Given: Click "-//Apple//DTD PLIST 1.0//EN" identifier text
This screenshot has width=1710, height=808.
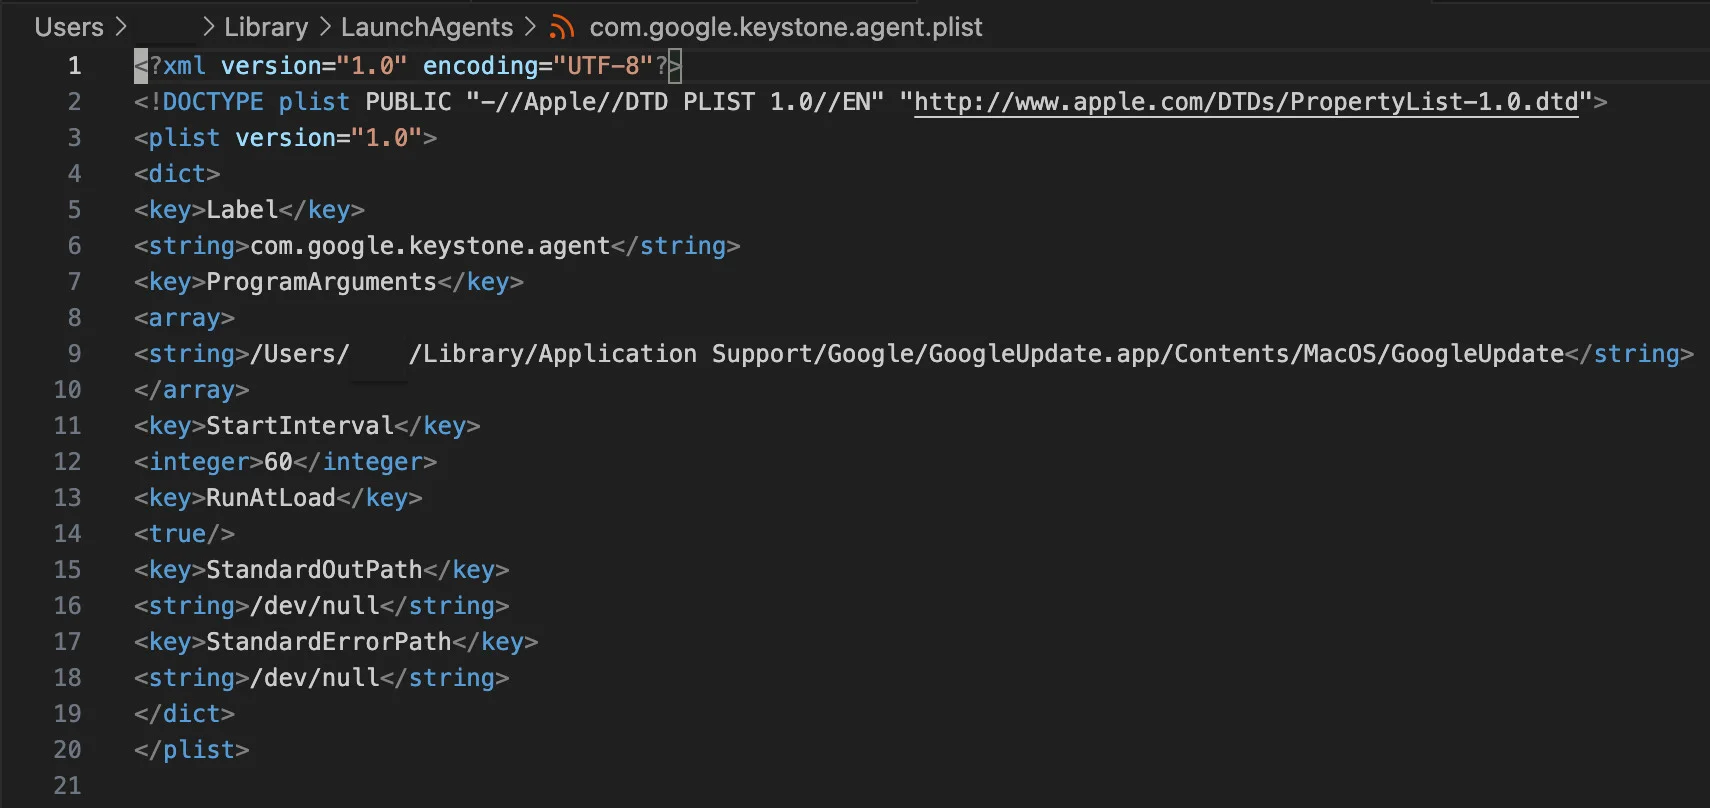Looking at the screenshot, I should (675, 102).
